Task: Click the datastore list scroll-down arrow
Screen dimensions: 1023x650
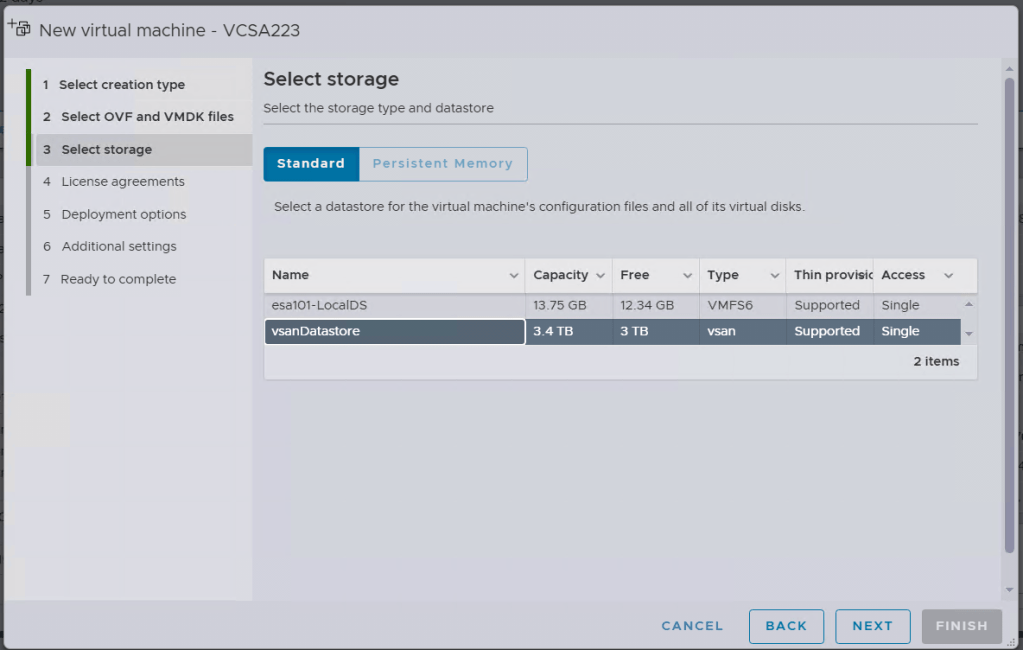Action: point(968,333)
